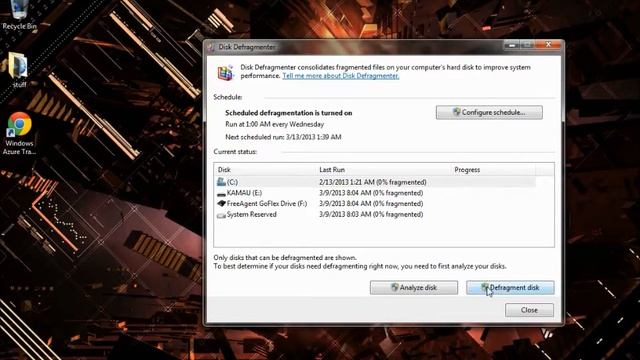Select the stuff folder on desktop
Image resolution: width=640 pixels, height=360 pixels.
[x=19, y=69]
